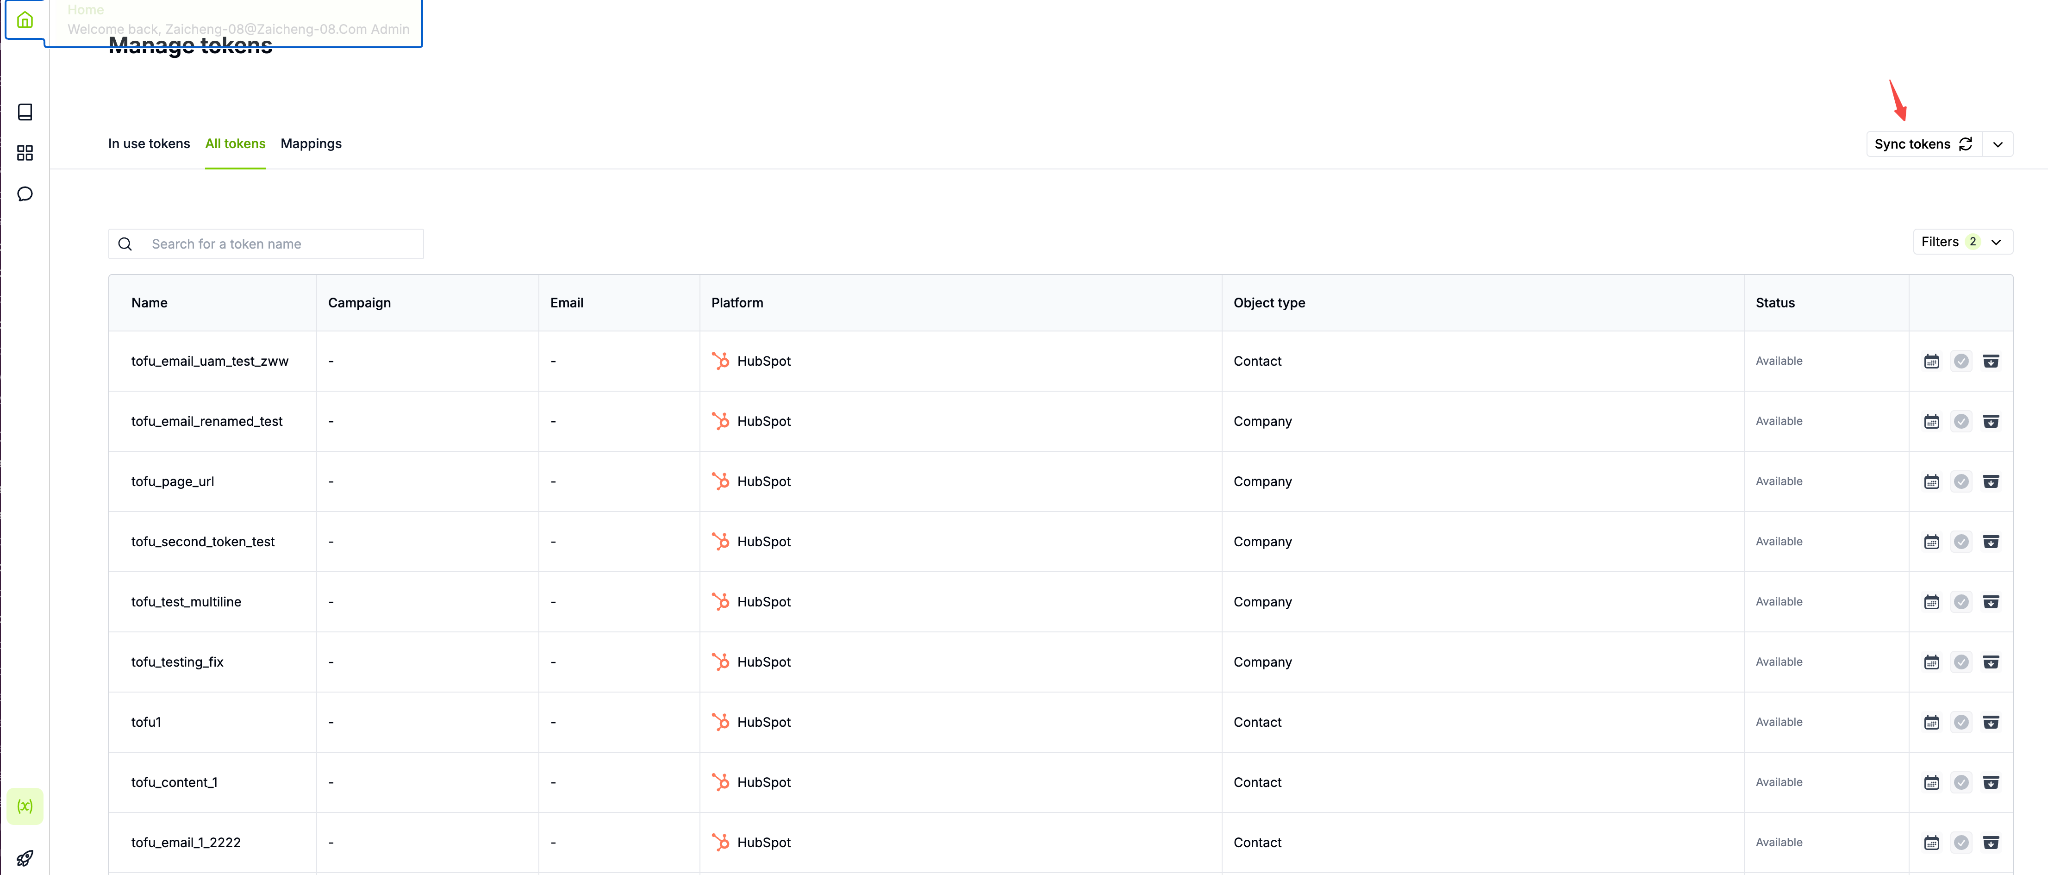Select the All tokens tab
The width and height of the screenshot is (2048, 875).
click(235, 144)
